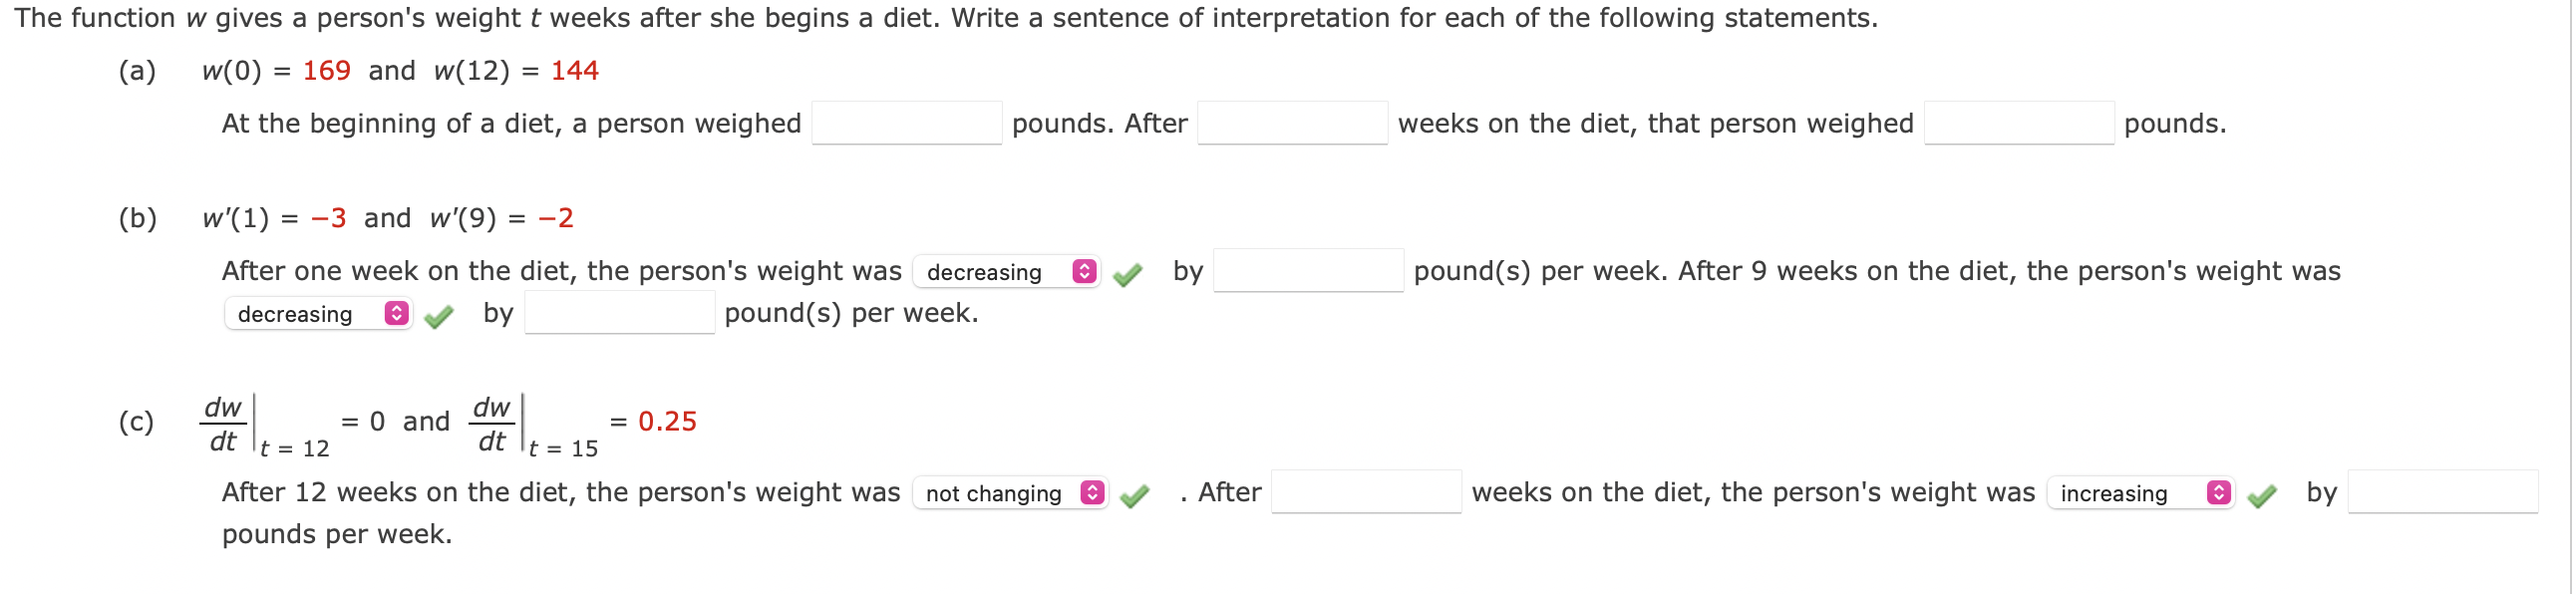Image resolution: width=2576 pixels, height=594 pixels.
Task: Open the first 'decreasing' dropdown in part (b)
Action: click(1006, 272)
